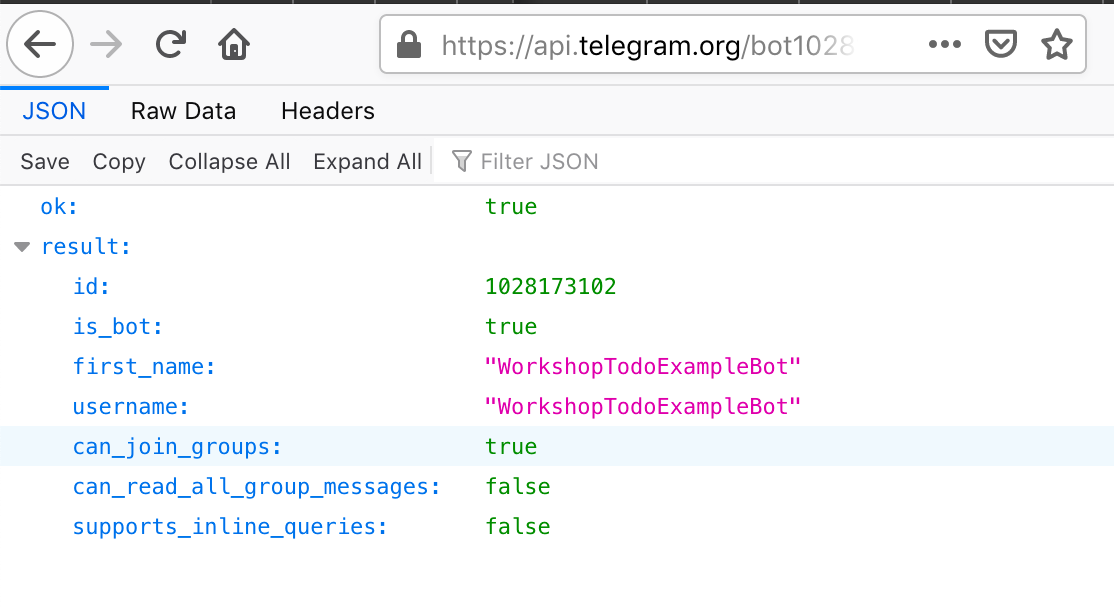Bookmark this page with the star icon
Image resolution: width=1114 pixels, height=608 pixels.
1056,45
